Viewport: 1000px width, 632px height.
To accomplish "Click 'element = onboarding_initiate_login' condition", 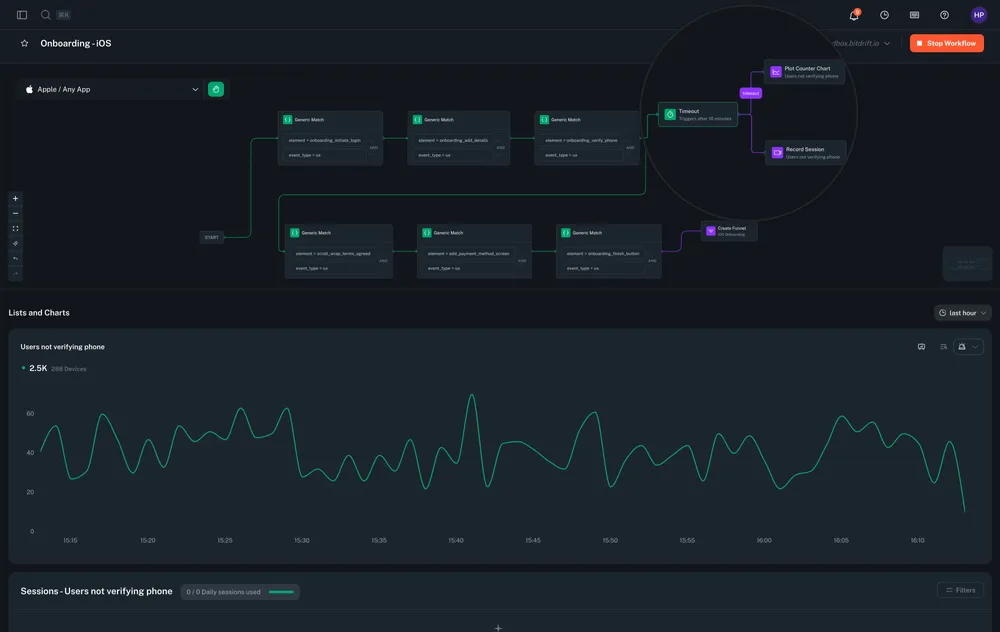I will (325, 140).
